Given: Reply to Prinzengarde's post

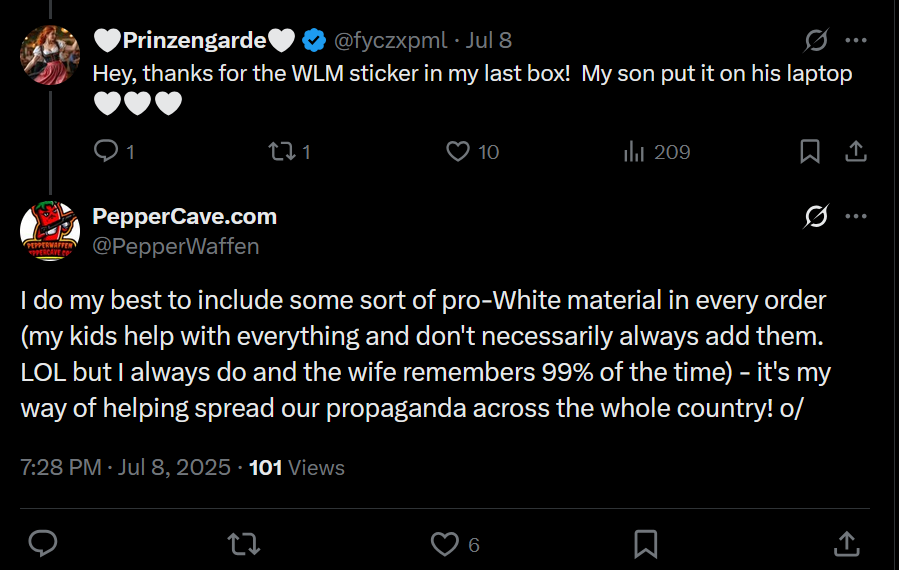Looking at the screenshot, I should click(106, 152).
